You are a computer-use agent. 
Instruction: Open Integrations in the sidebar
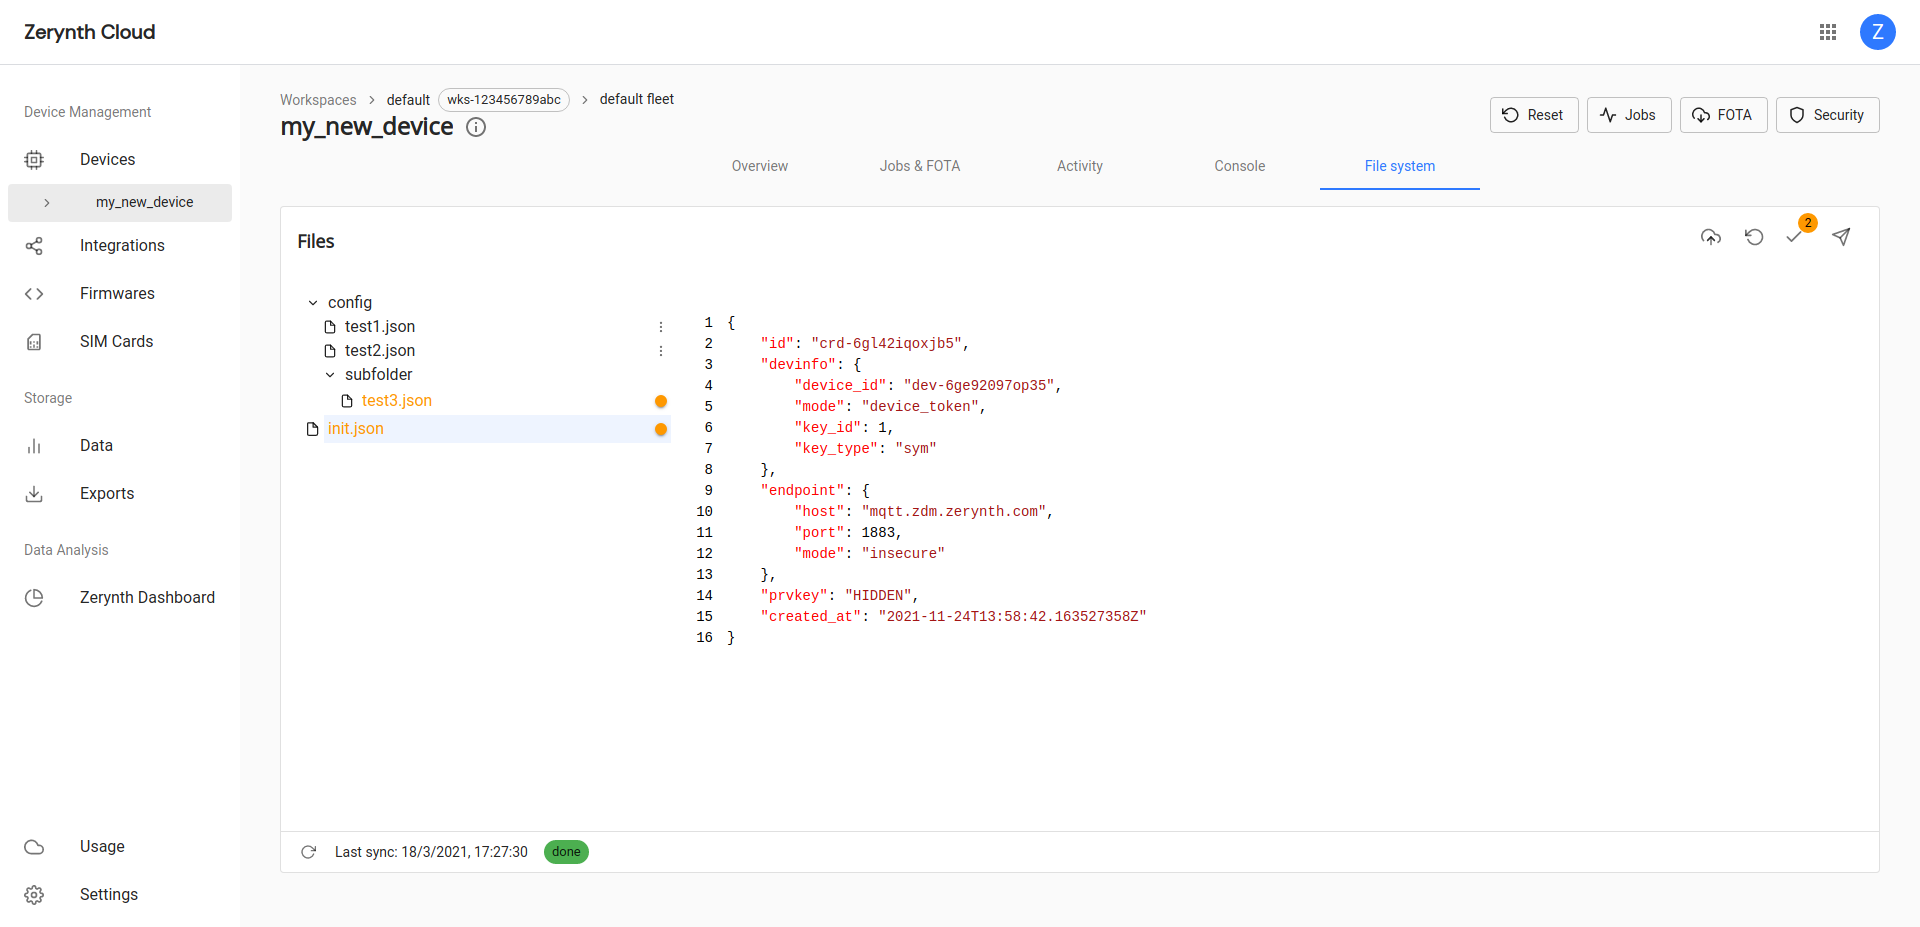(120, 246)
